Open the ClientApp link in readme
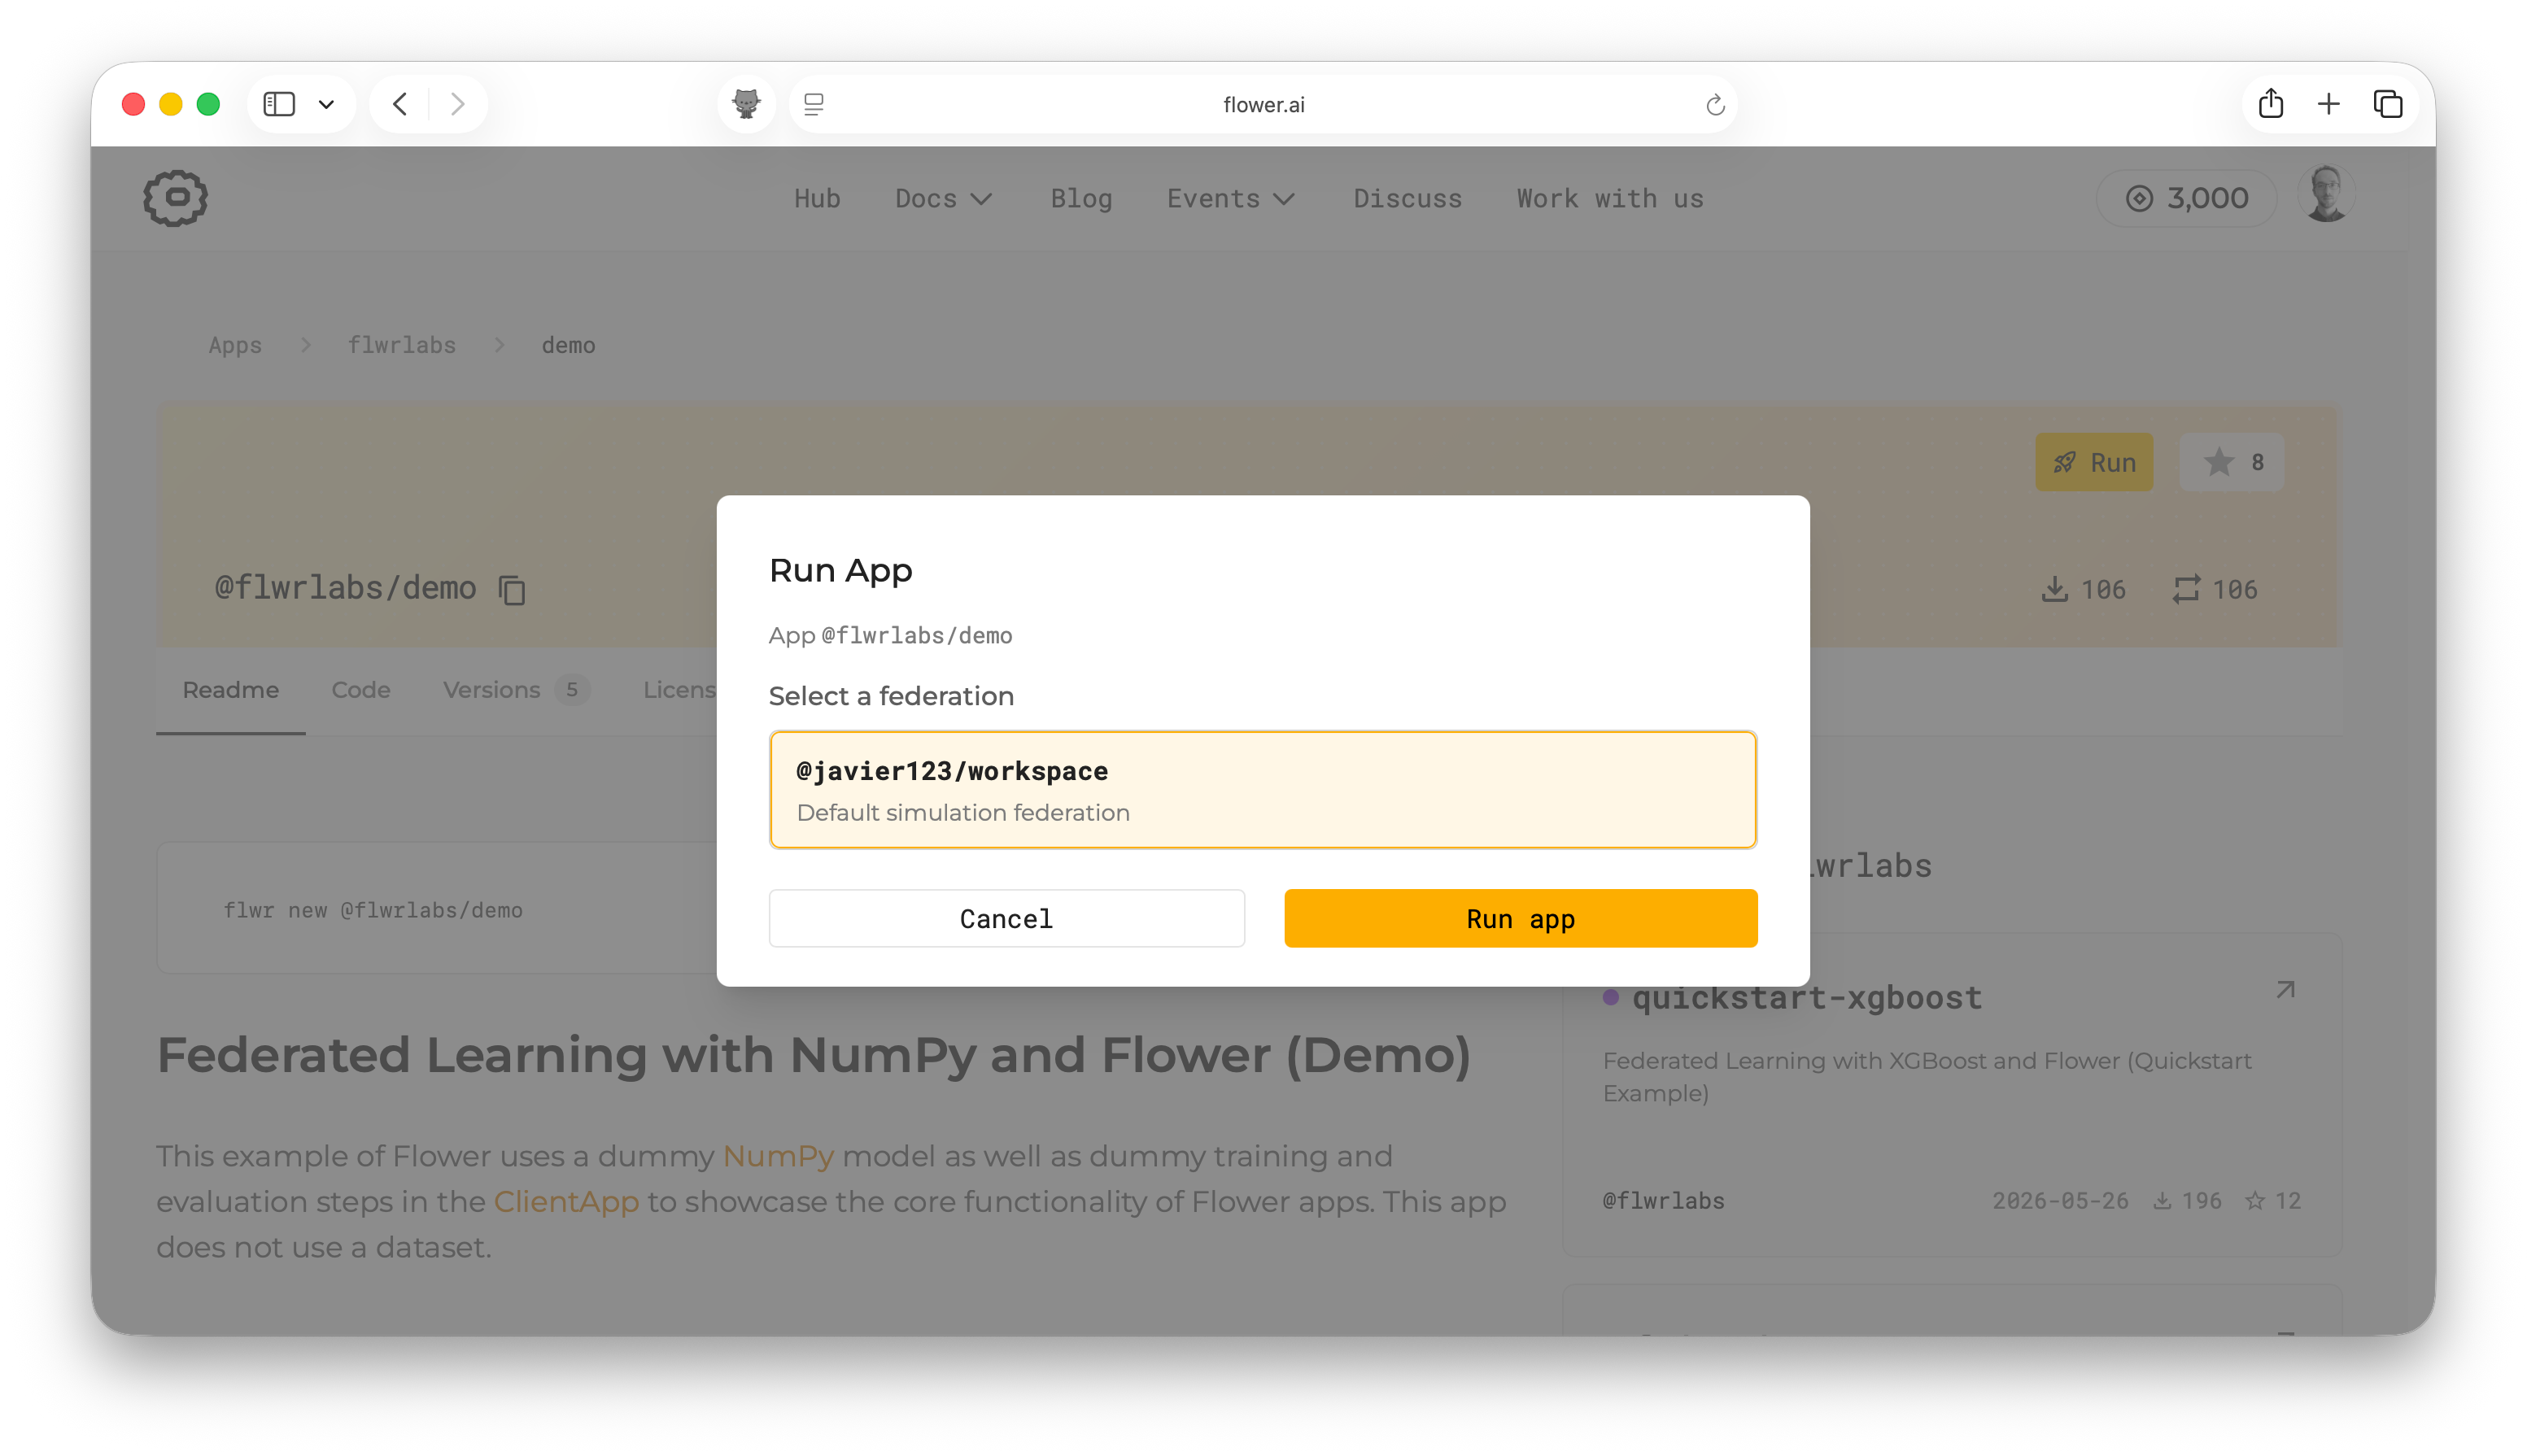 [566, 1202]
